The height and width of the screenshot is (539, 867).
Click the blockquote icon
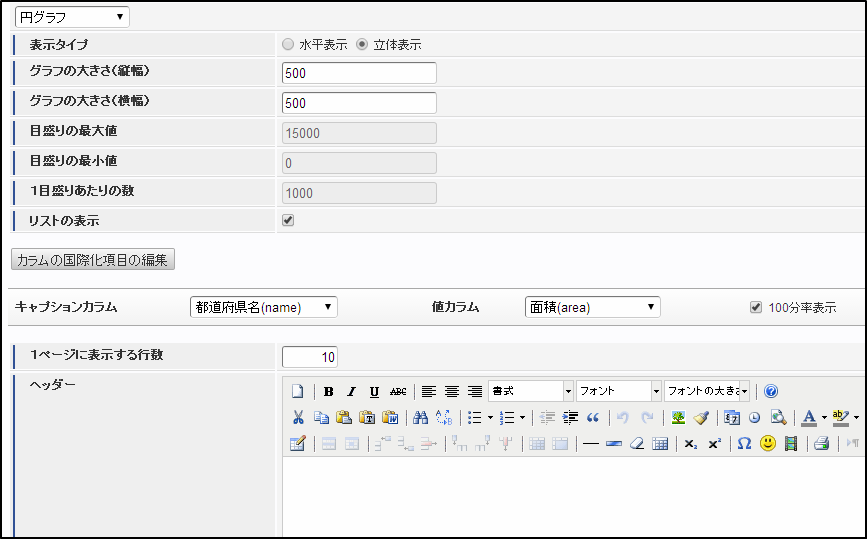(593, 417)
